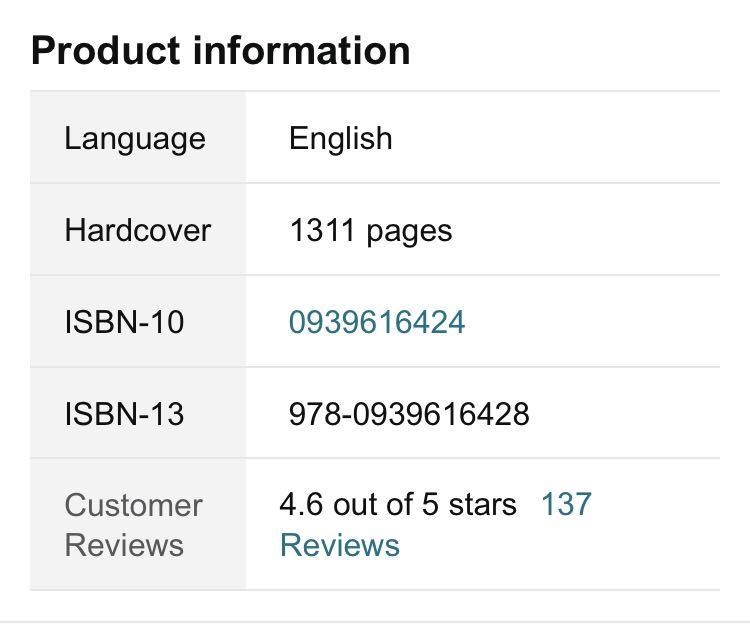Click the English language value
The image size is (750, 636).
(x=341, y=138)
